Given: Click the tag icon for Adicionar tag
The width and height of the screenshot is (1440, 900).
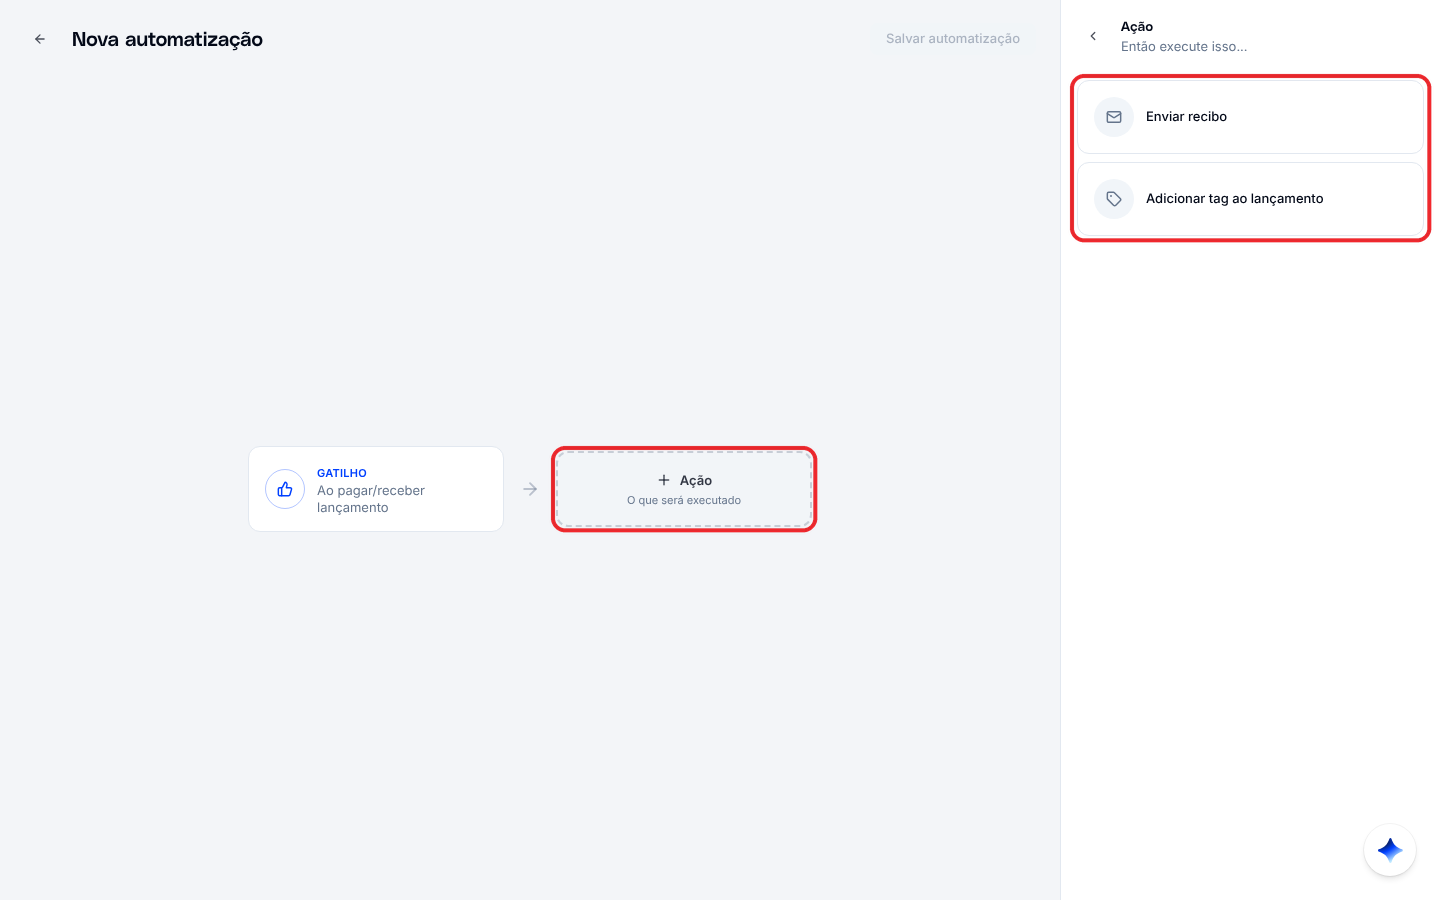Looking at the screenshot, I should (1114, 199).
